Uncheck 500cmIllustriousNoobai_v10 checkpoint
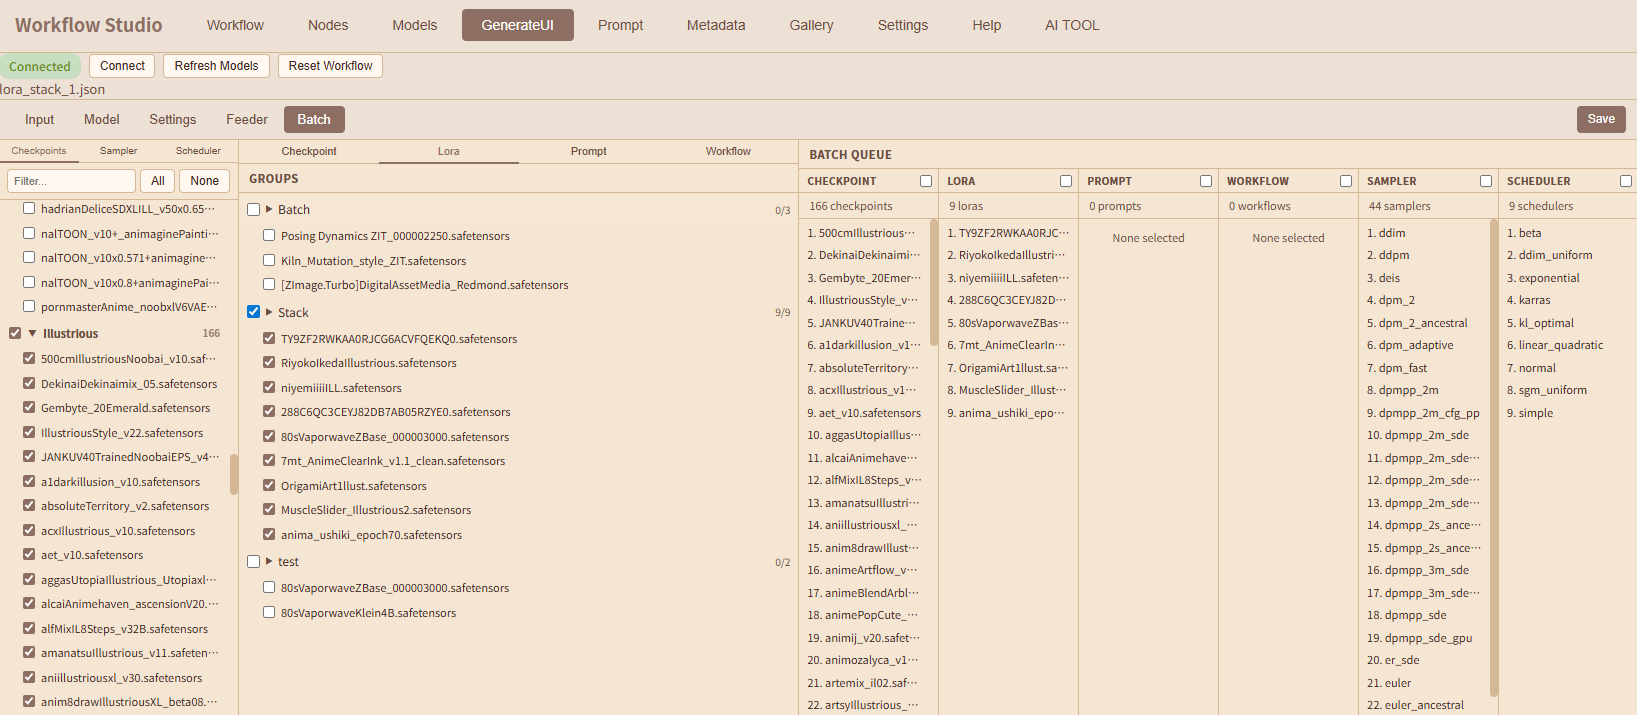Viewport: 1637px width, 715px height. pyautogui.click(x=29, y=358)
